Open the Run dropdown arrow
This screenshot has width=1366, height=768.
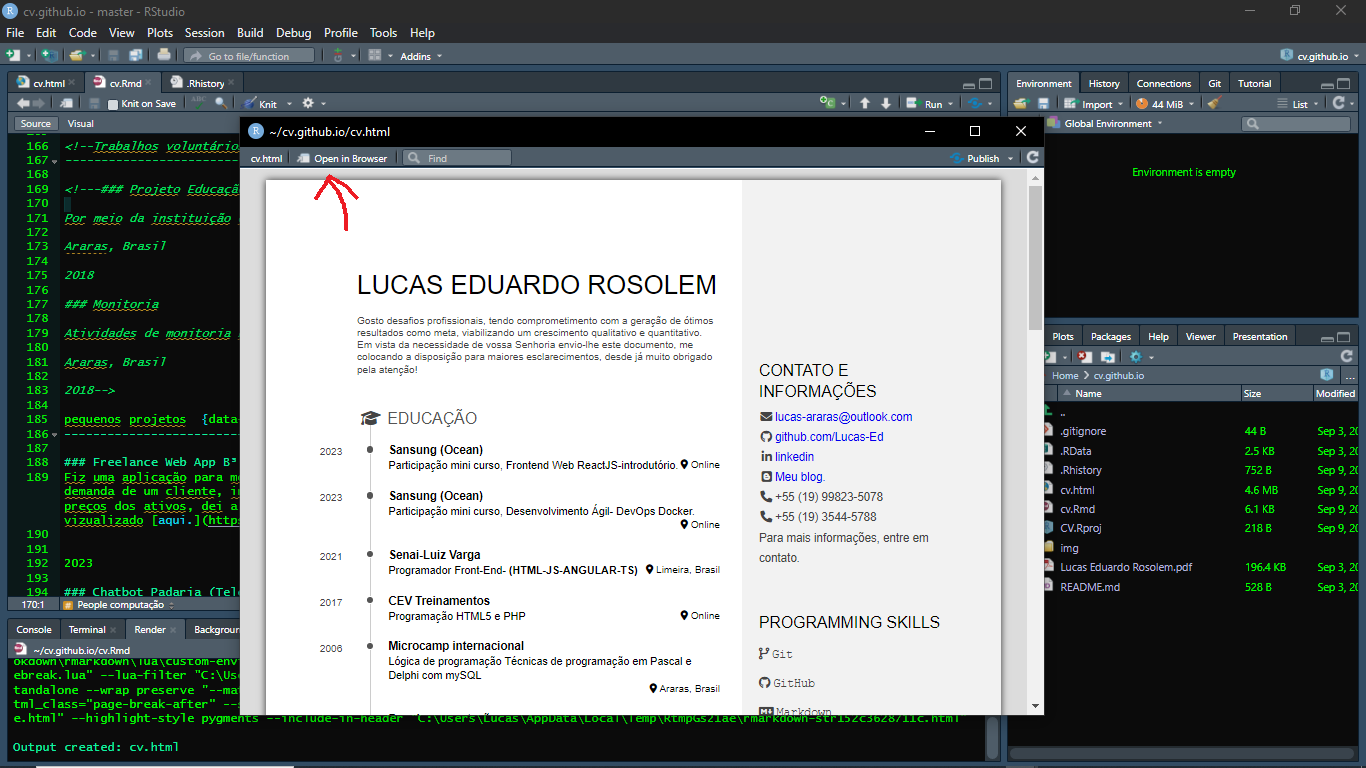[x=949, y=104]
